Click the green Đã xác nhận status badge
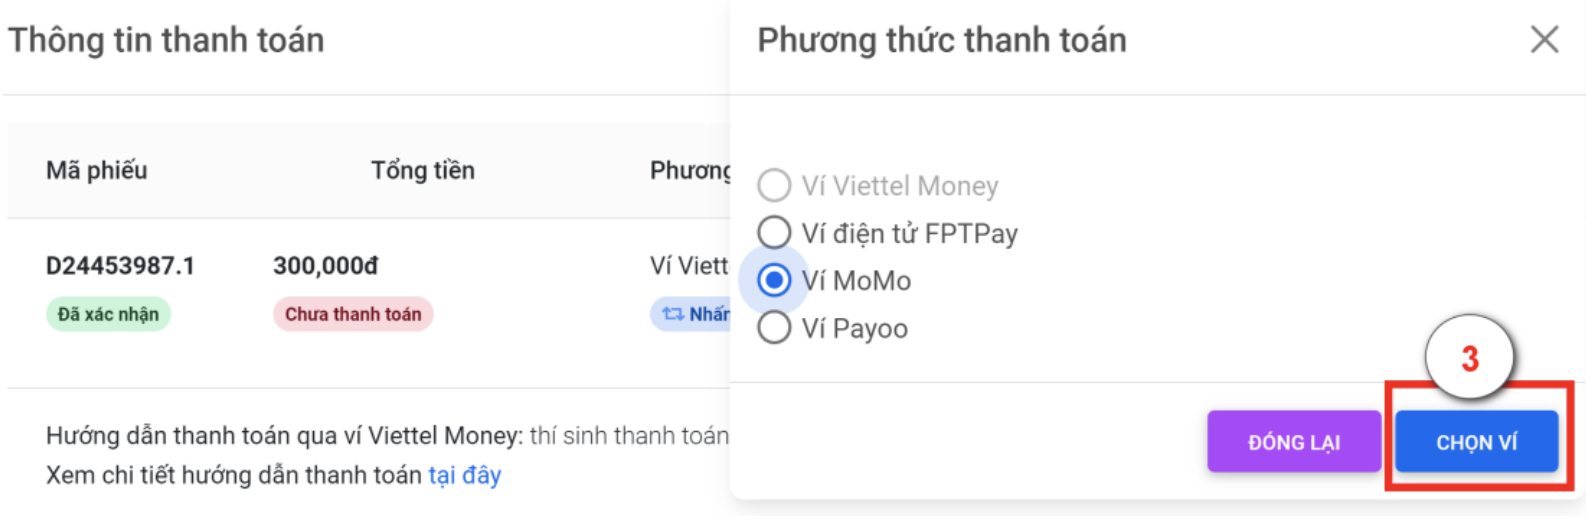This screenshot has width=1586, height=524. click(108, 314)
